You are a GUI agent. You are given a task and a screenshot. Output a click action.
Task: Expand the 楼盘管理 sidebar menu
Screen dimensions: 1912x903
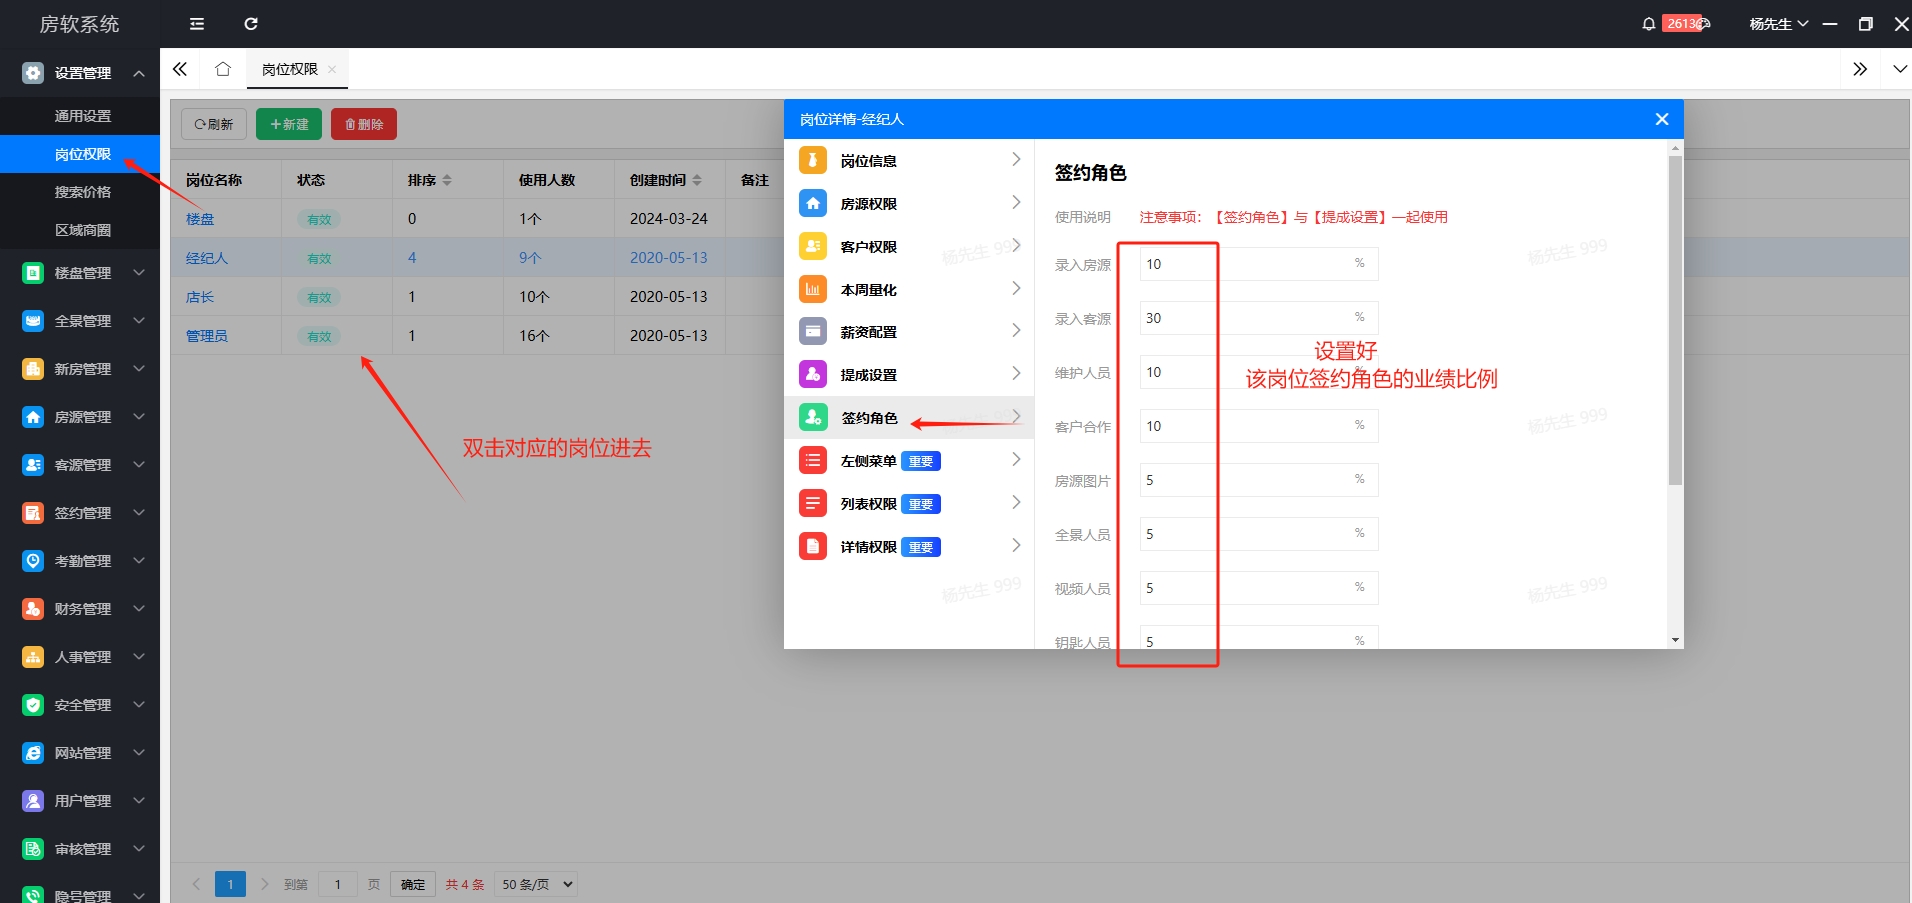(x=84, y=273)
